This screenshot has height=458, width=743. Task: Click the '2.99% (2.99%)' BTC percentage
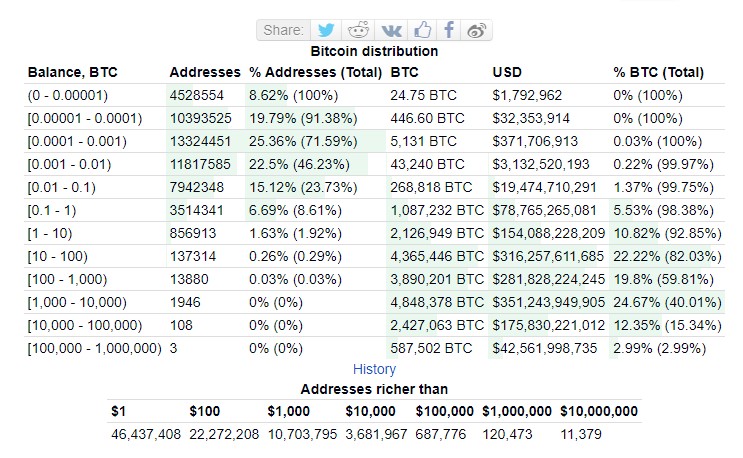tap(660, 349)
